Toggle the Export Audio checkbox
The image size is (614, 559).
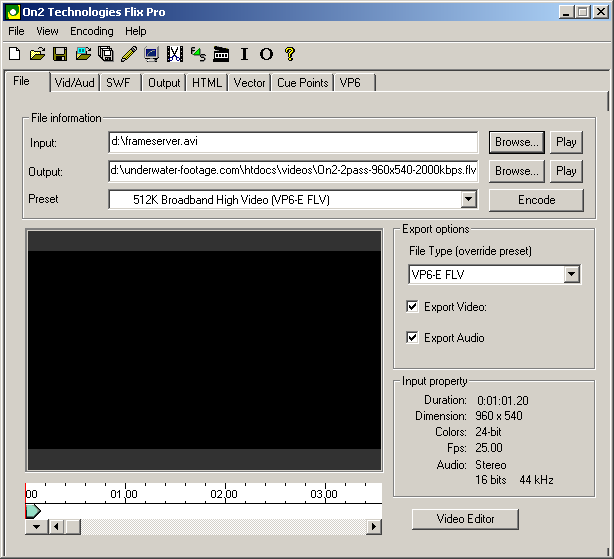[413, 338]
